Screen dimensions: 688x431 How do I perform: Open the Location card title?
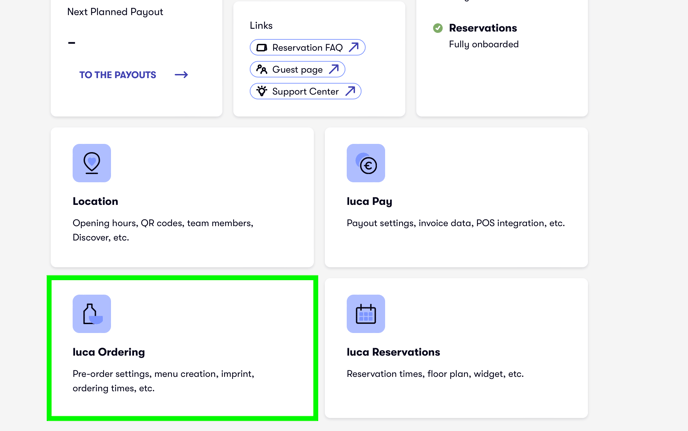click(95, 201)
